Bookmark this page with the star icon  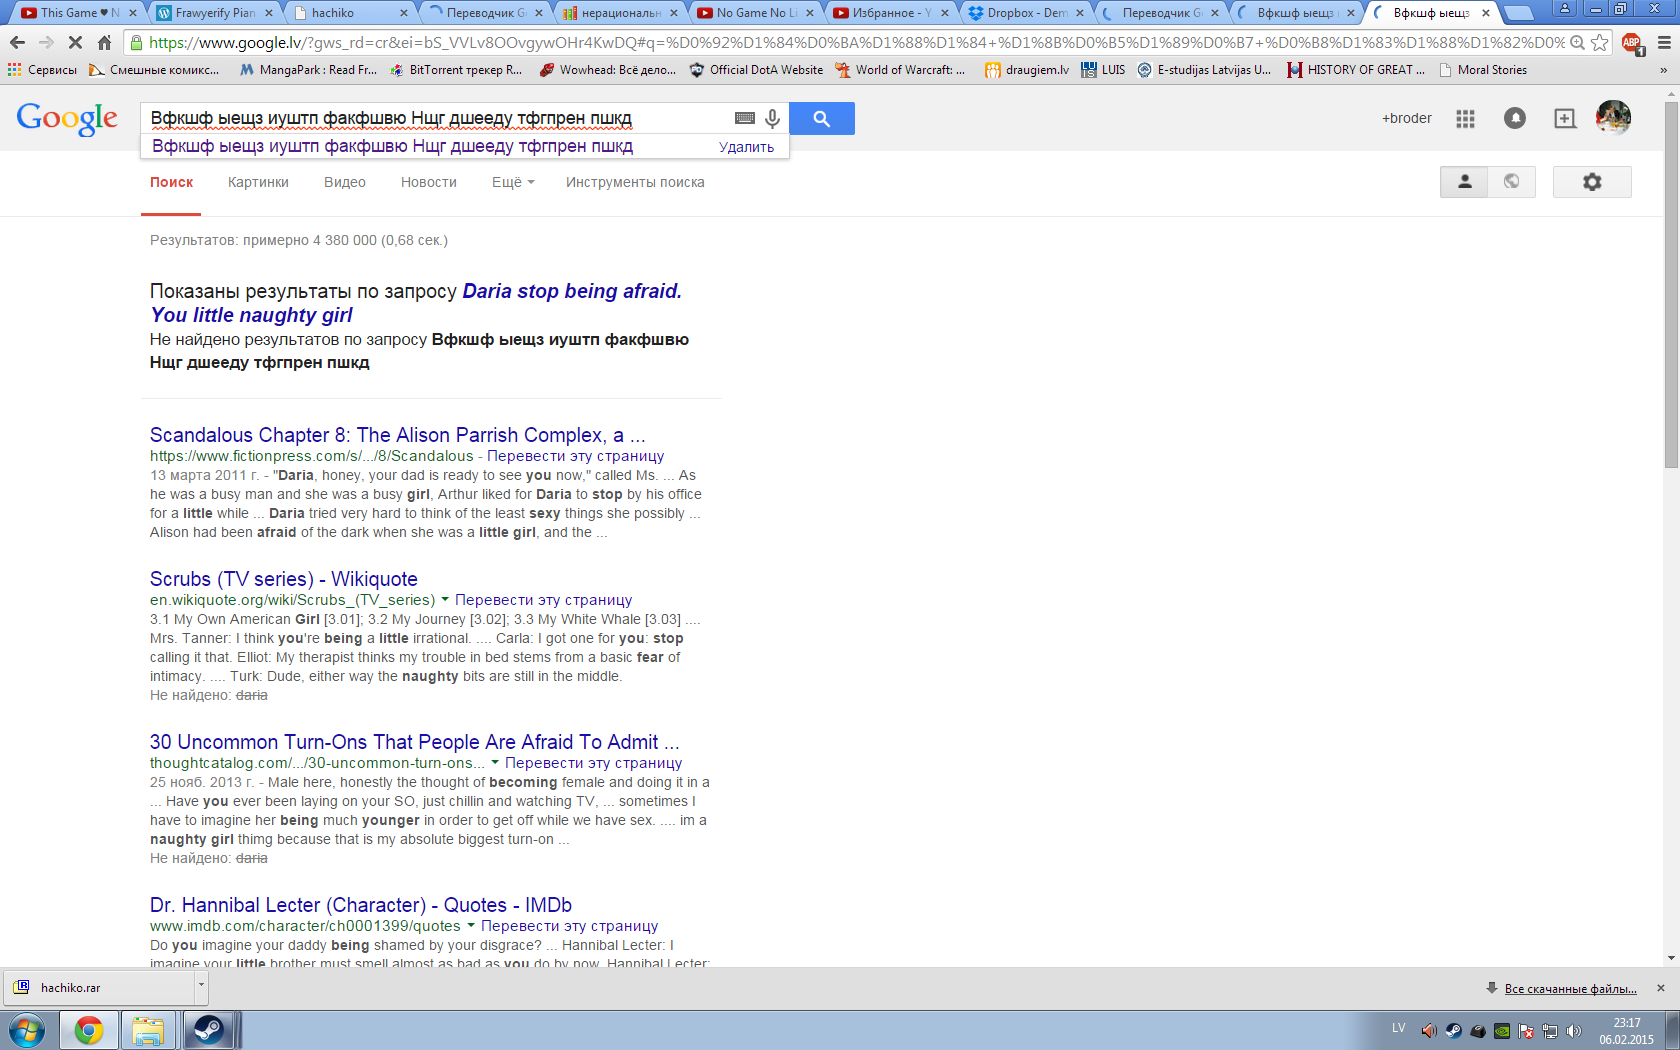pos(1599,43)
